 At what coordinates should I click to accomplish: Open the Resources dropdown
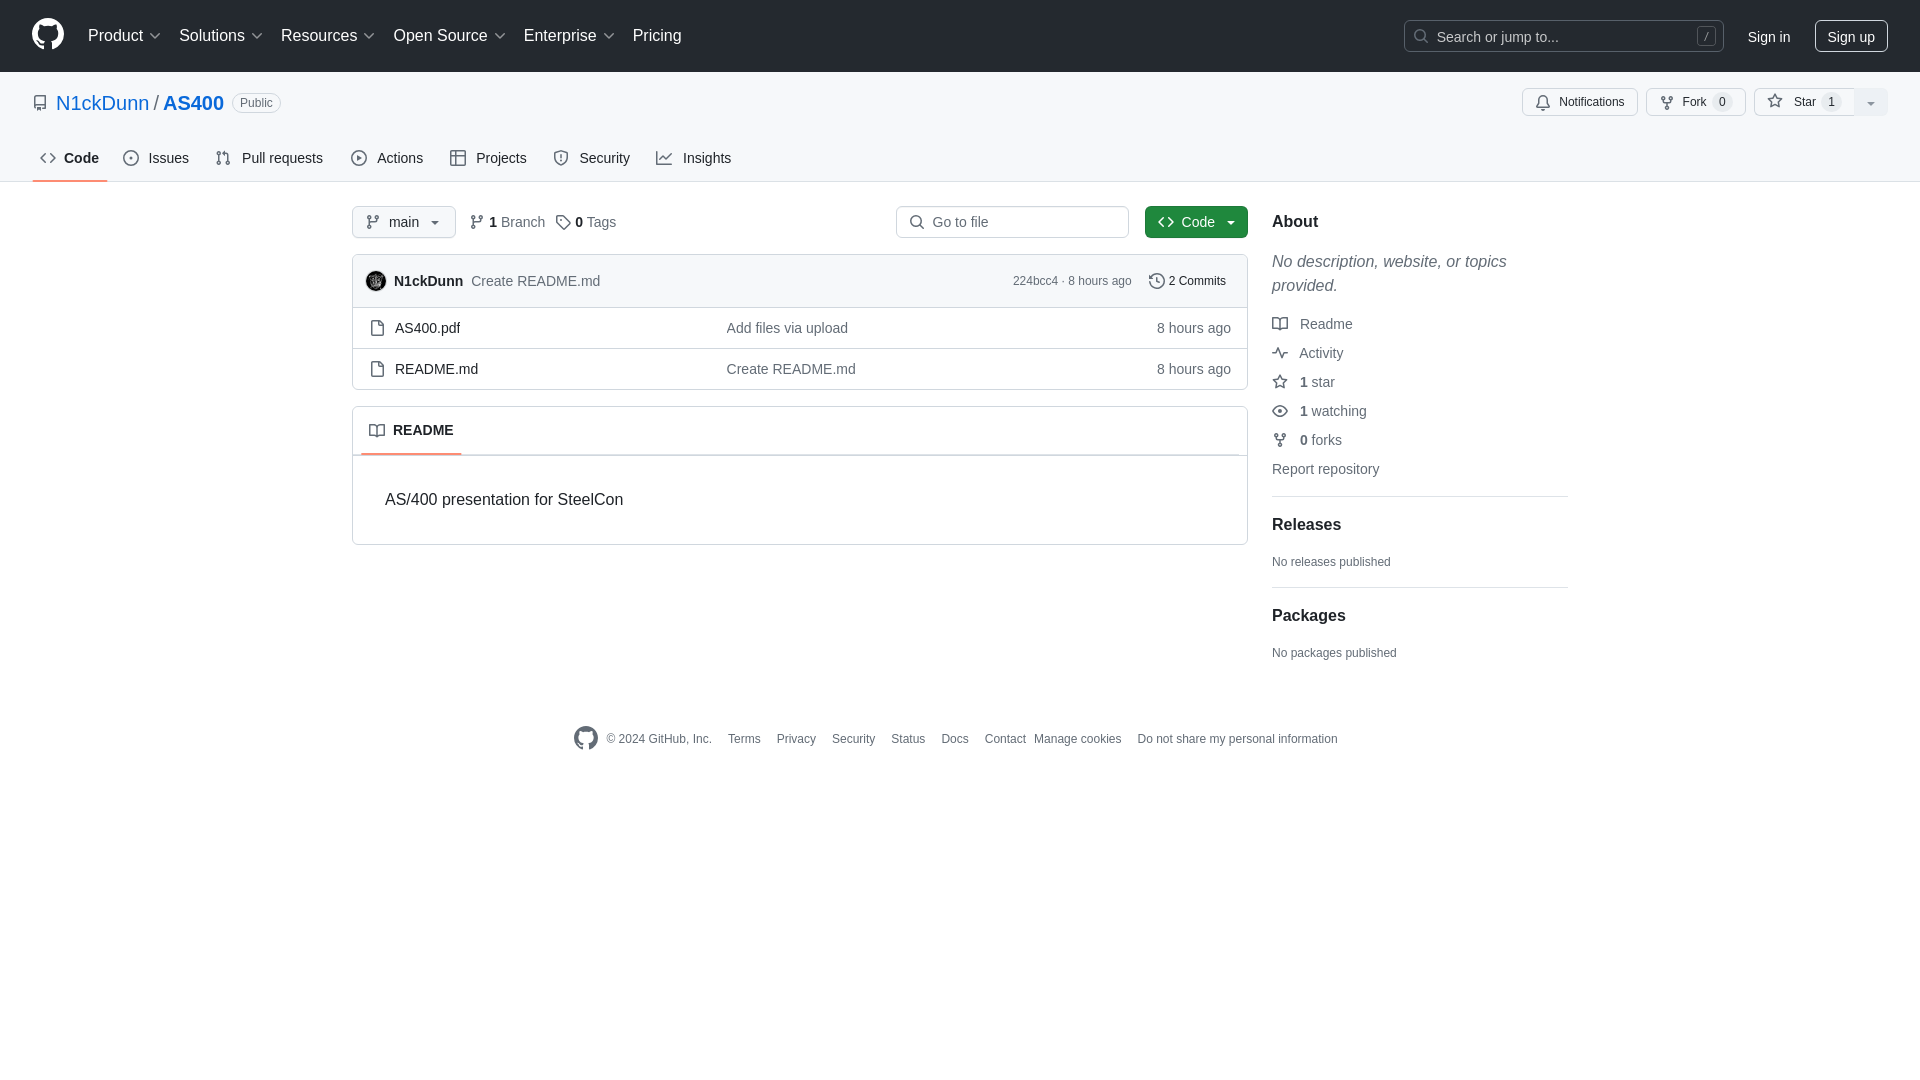click(327, 36)
